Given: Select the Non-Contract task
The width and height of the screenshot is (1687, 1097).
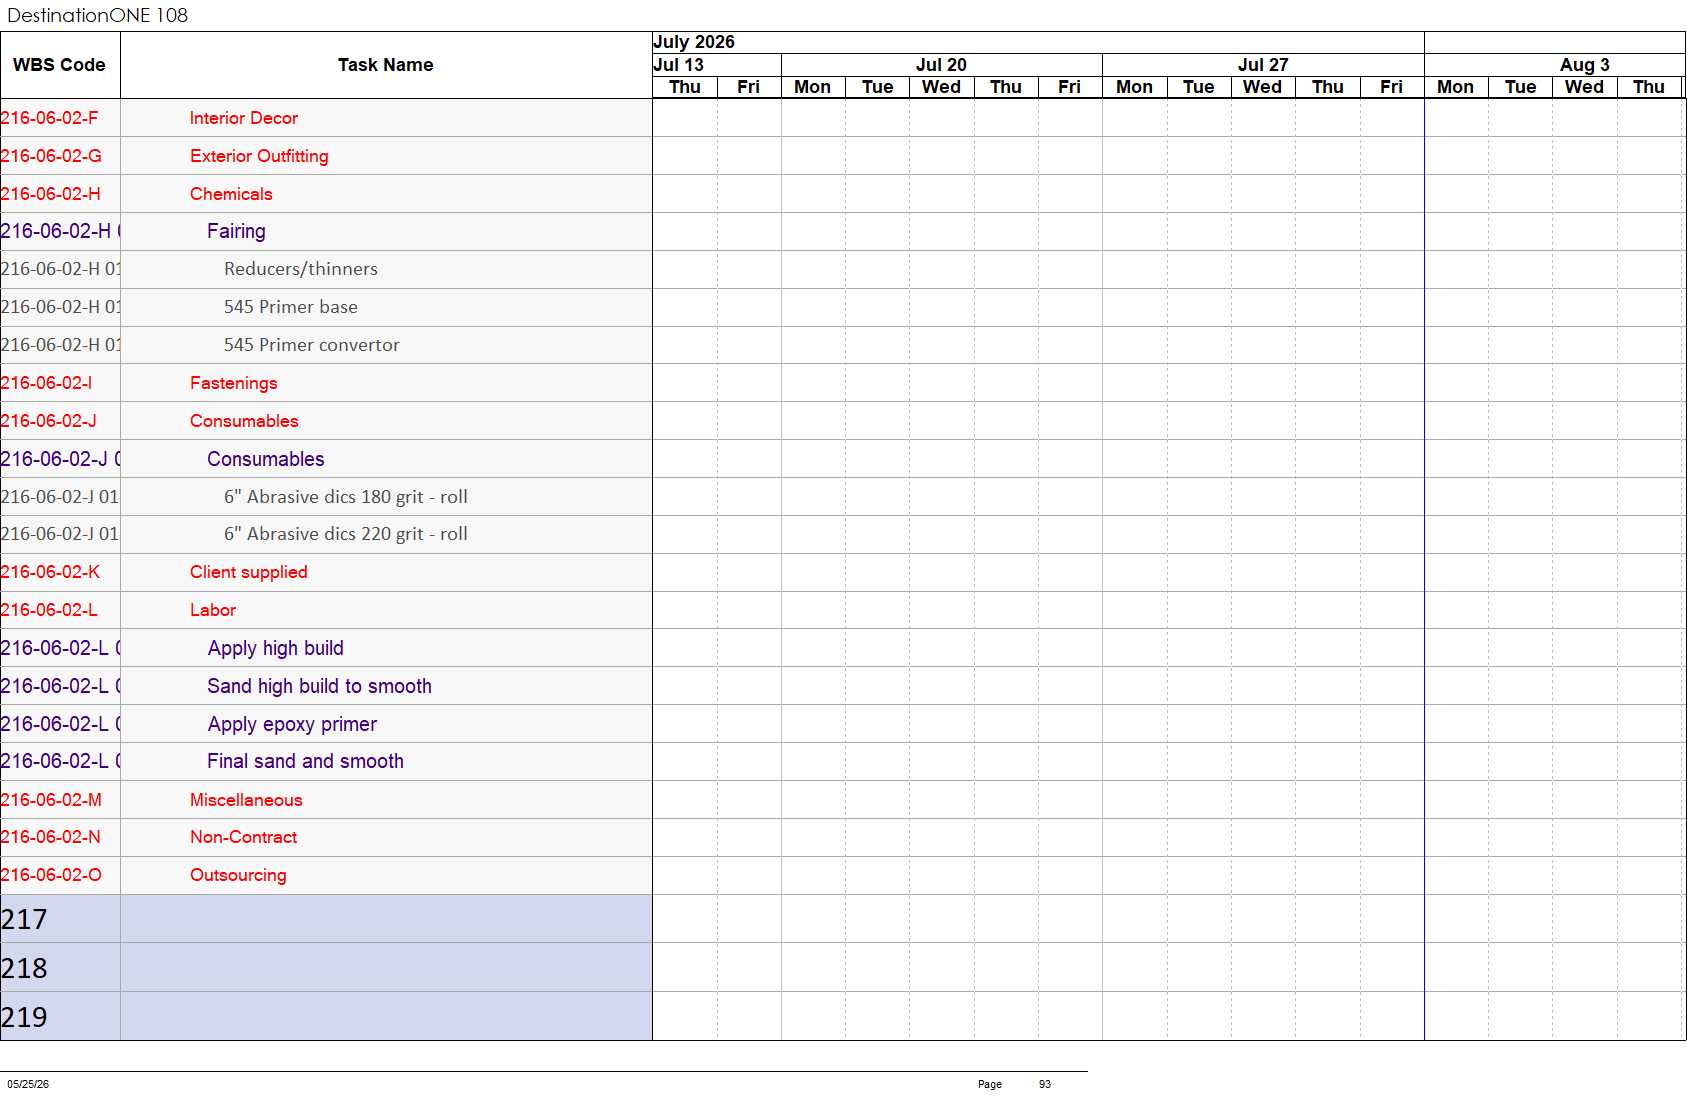Looking at the screenshot, I should coord(243,837).
